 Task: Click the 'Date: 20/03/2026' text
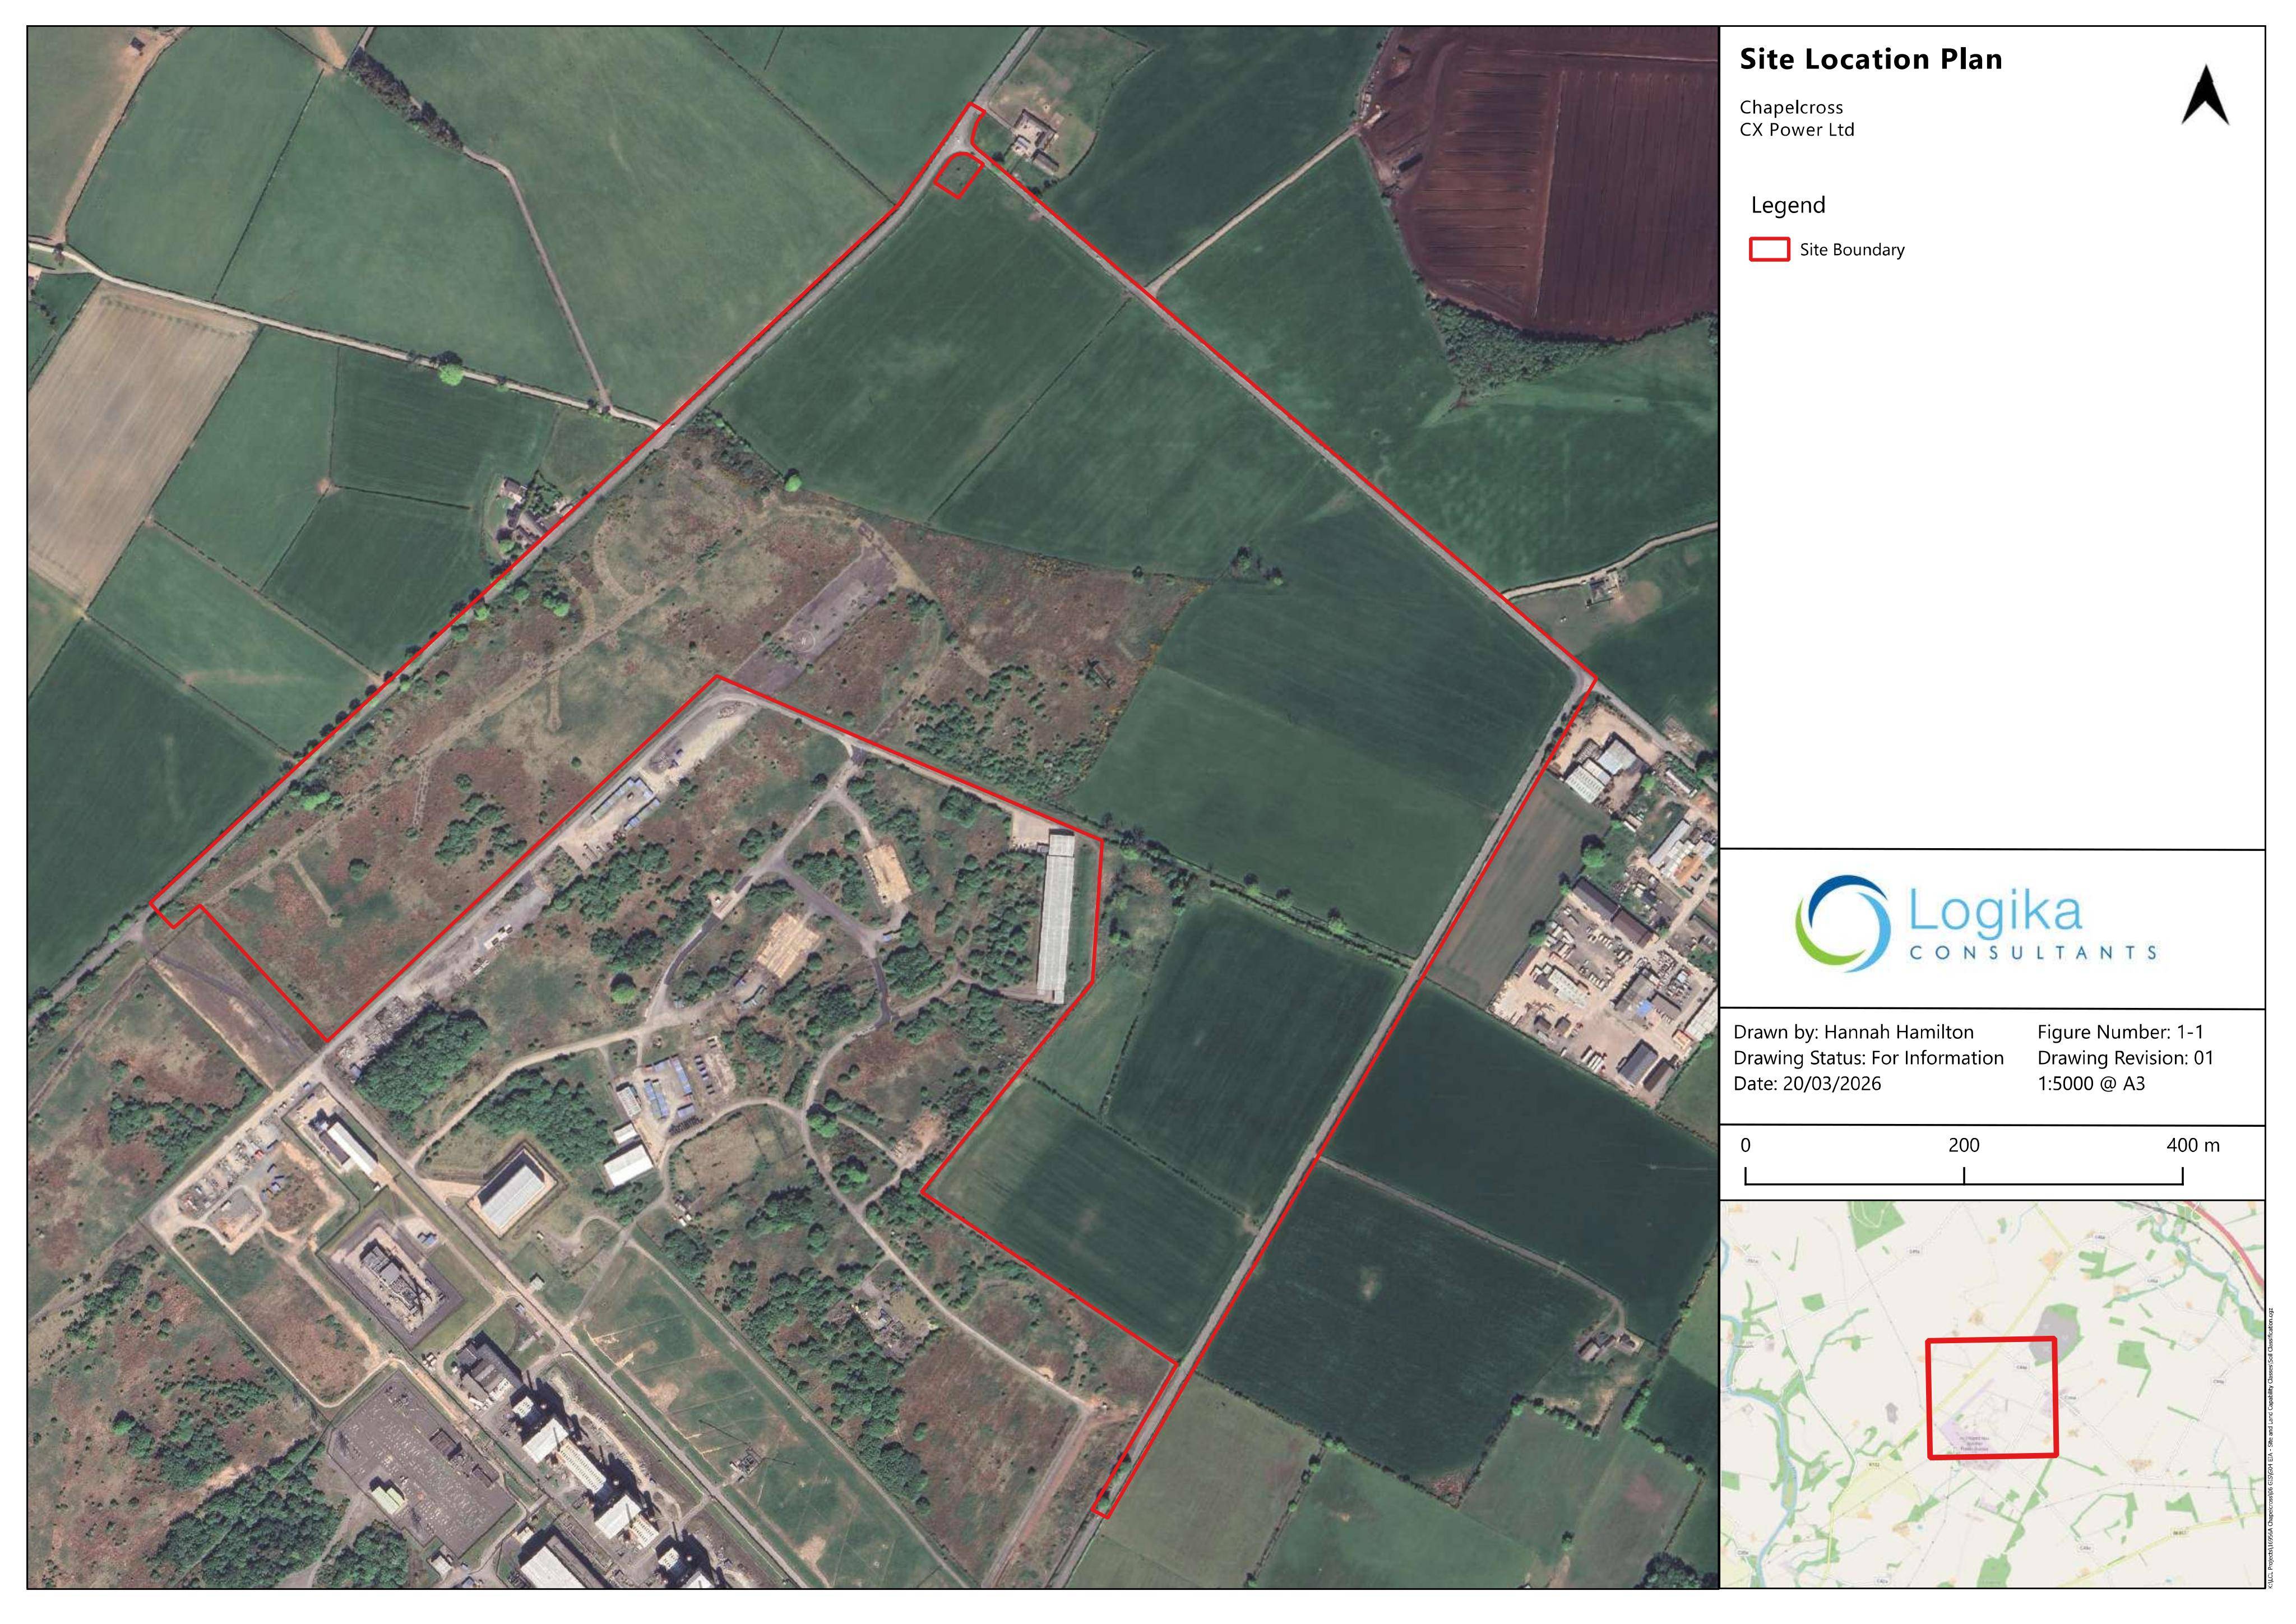point(1807,1084)
